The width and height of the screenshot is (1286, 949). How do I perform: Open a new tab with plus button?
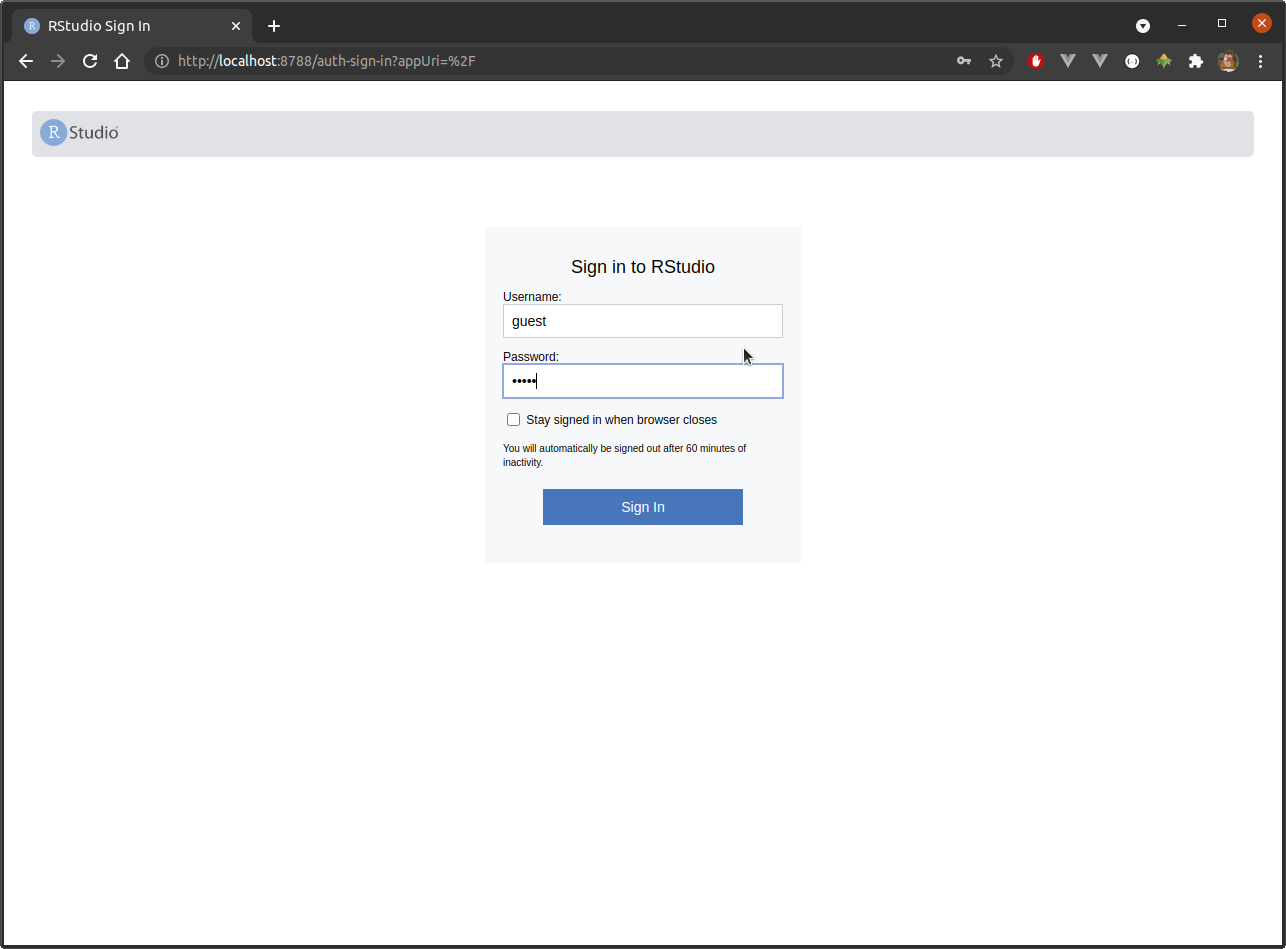(x=274, y=26)
